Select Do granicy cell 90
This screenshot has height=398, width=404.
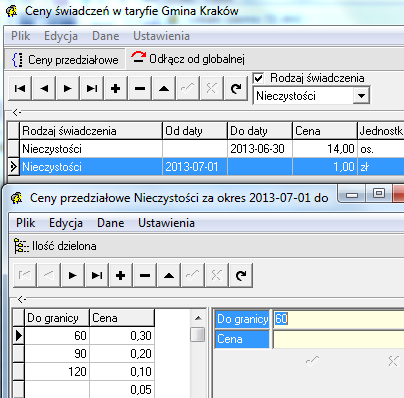click(x=57, y=353)
